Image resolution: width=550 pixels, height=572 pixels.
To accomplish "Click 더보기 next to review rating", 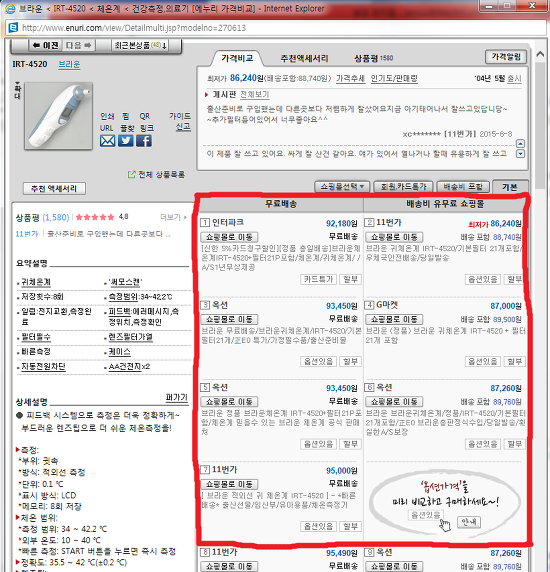I will pos(173,217).
